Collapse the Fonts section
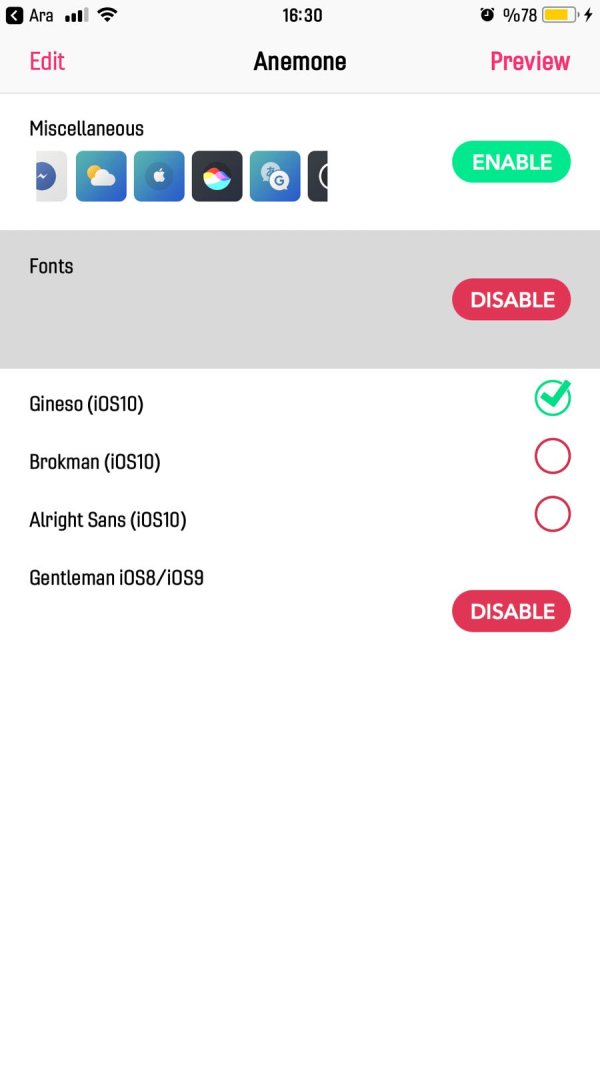 (51, 266)
